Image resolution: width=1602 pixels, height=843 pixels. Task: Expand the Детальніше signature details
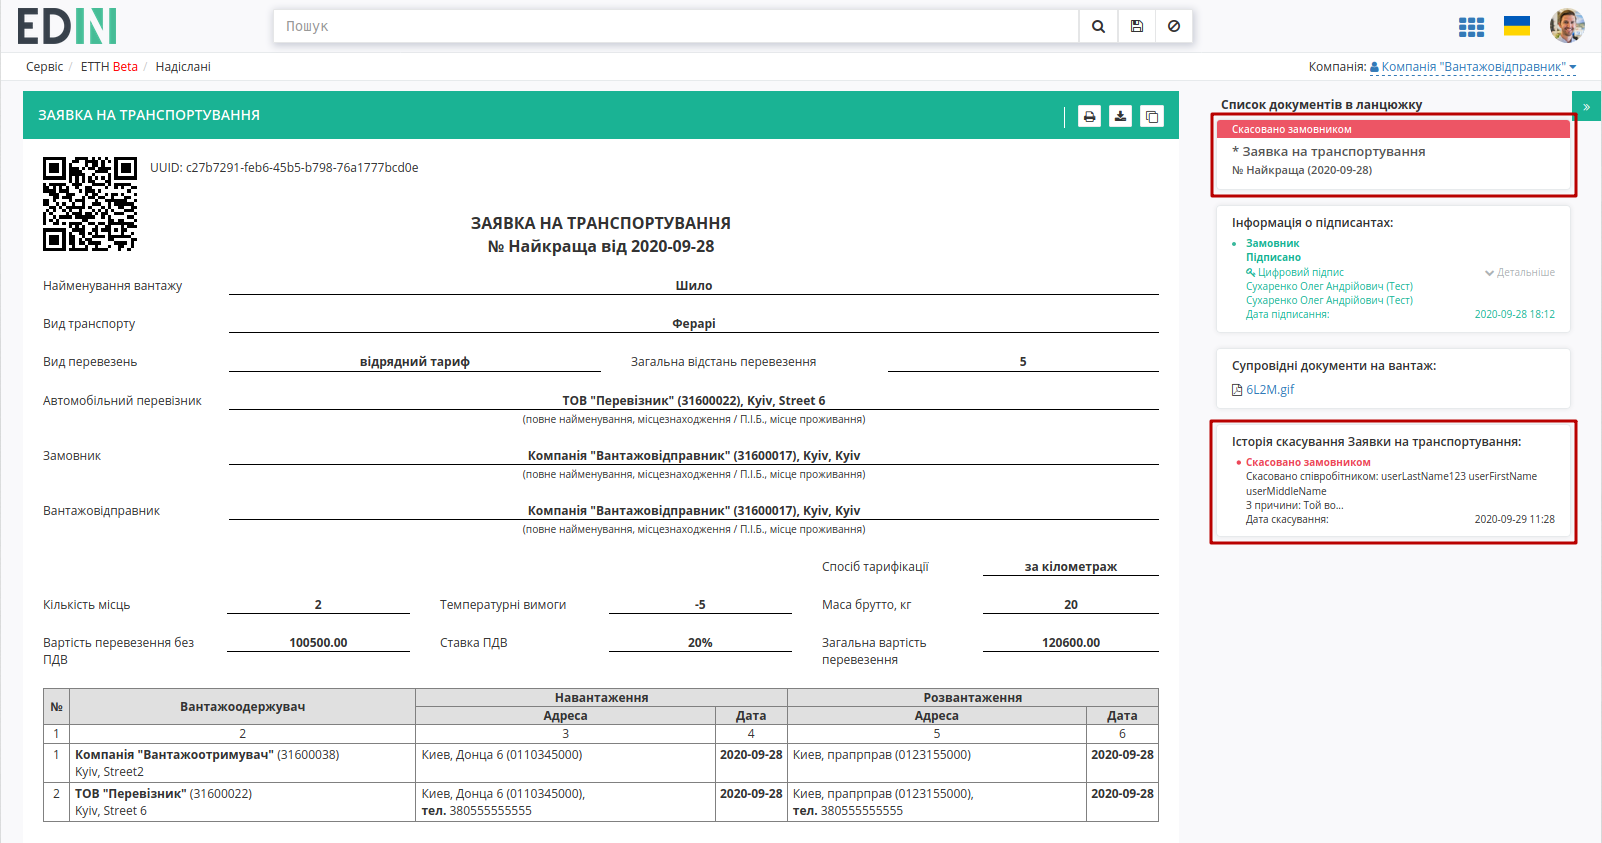click(1520, 272)
